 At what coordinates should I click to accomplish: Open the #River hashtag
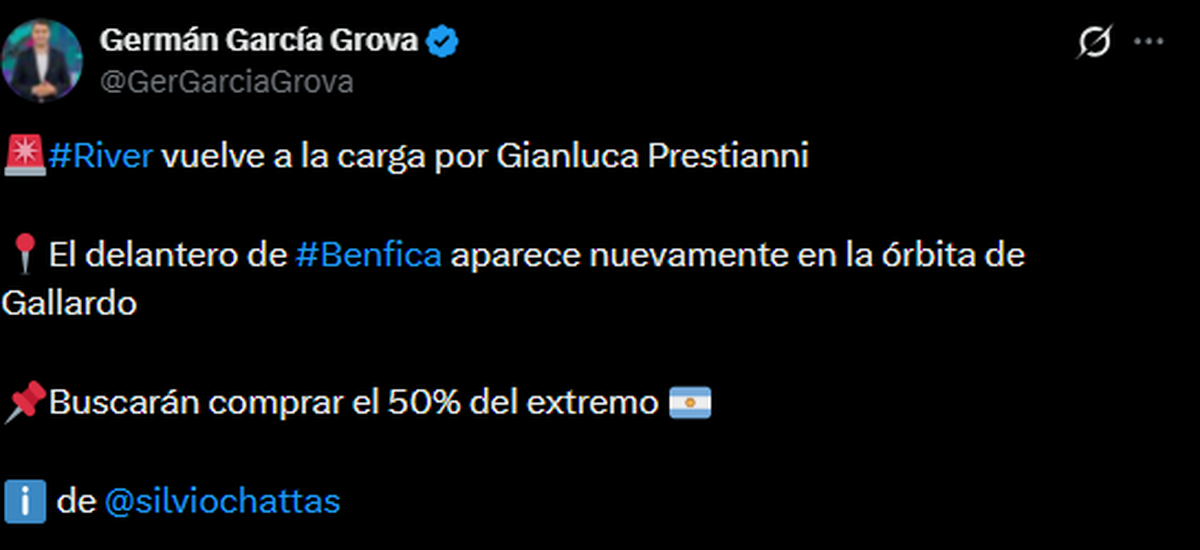point(100,158)
